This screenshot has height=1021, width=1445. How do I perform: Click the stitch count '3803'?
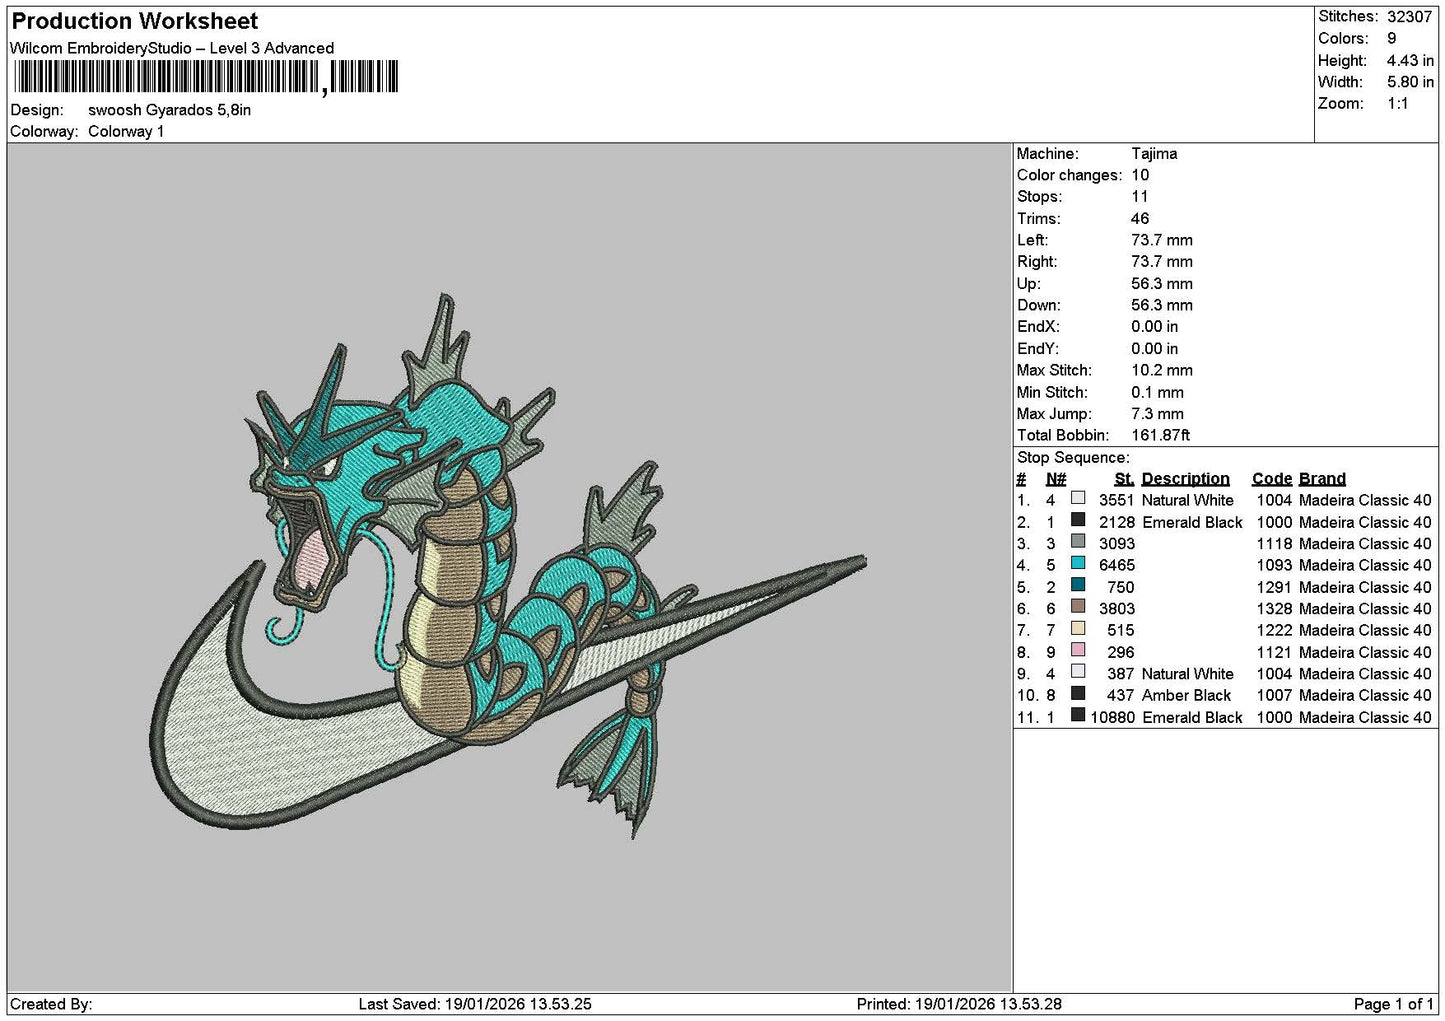(x=1116, y=609)
